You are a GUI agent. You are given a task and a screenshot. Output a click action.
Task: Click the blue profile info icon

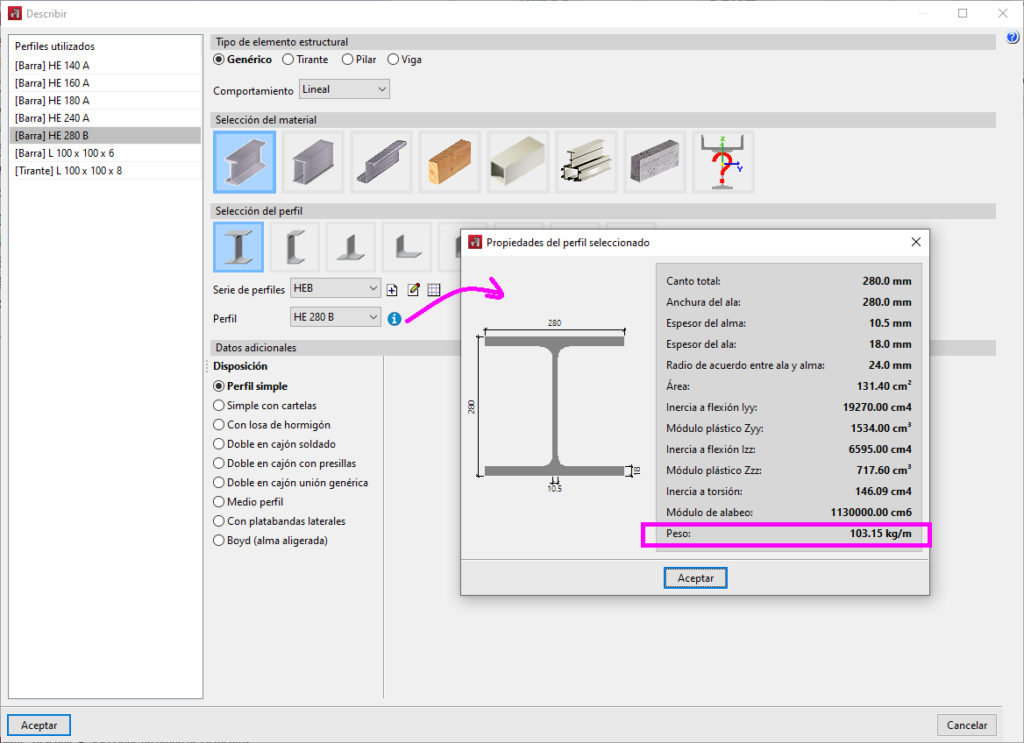pyautogui.click(x=394, y=319)
